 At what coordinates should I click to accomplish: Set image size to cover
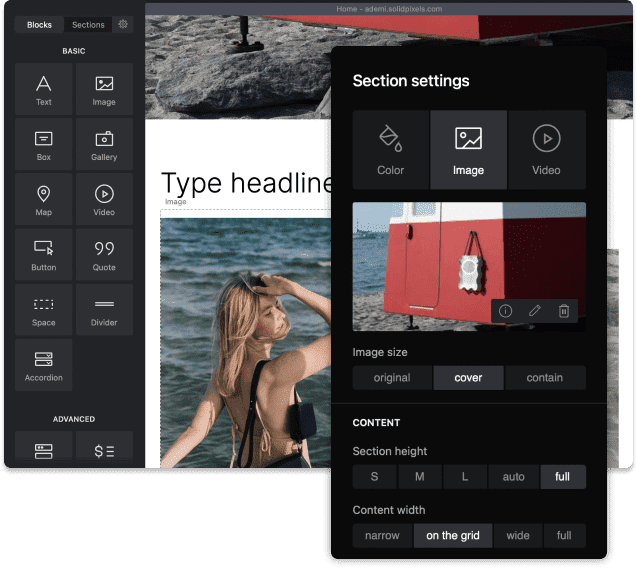coord(468,378)
